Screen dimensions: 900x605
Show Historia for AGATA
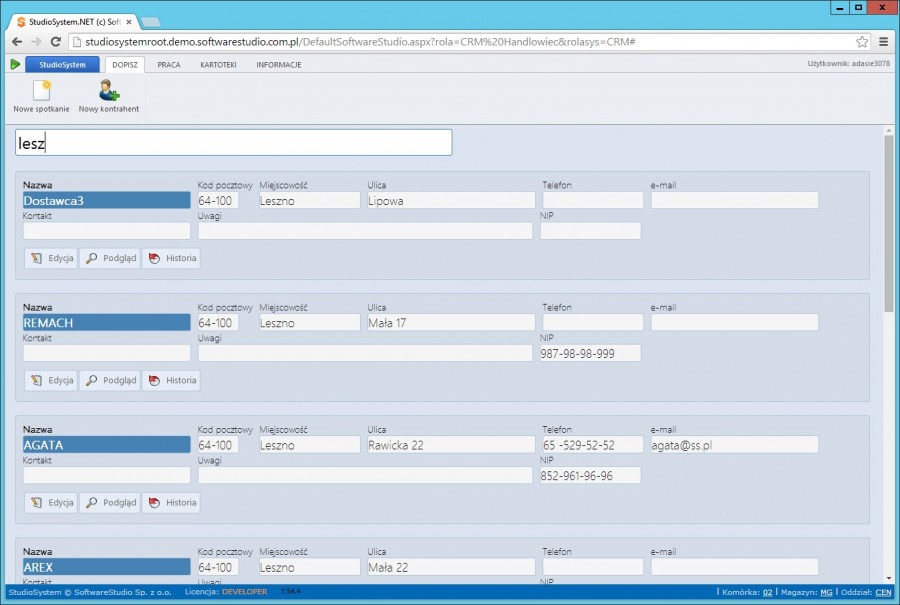point(171,502)
